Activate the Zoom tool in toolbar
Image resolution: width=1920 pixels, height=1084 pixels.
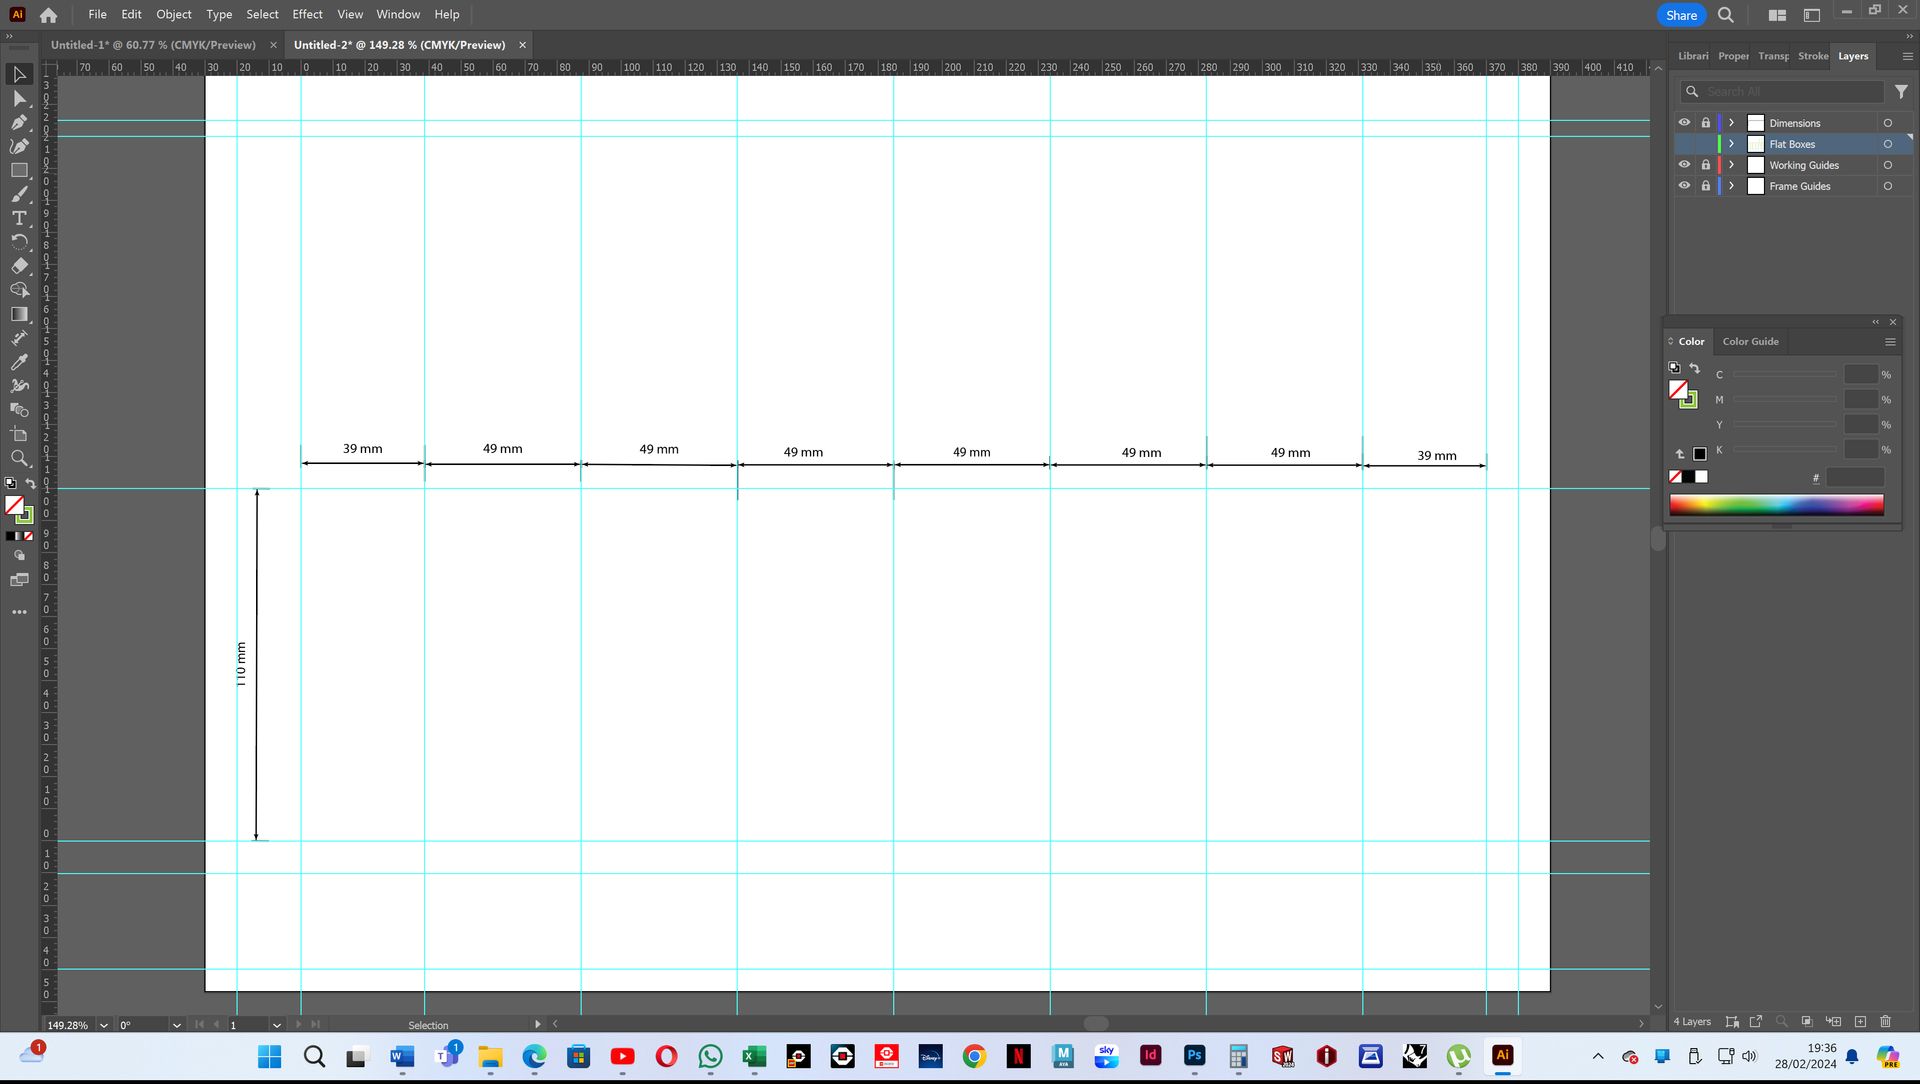(x=19, y=458)
